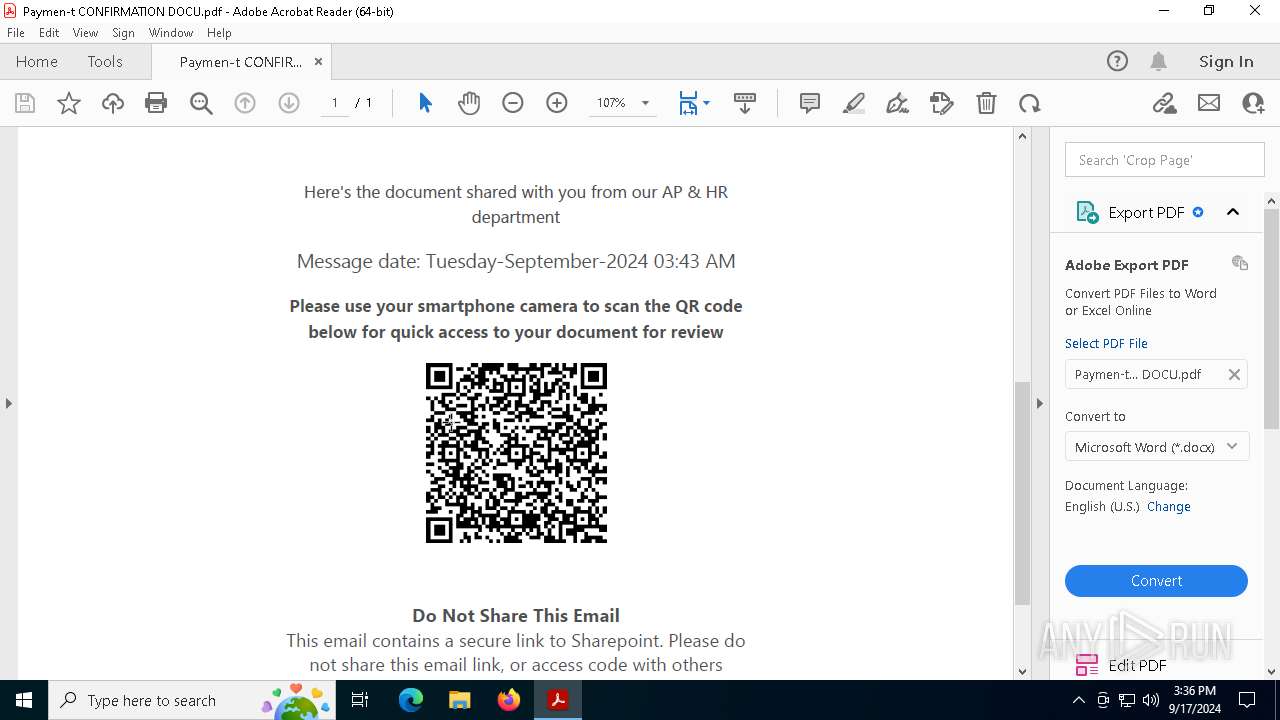This screenshot has height=720, width=1280.
Task: Open the View menu
Action: (x=85, y=33)
